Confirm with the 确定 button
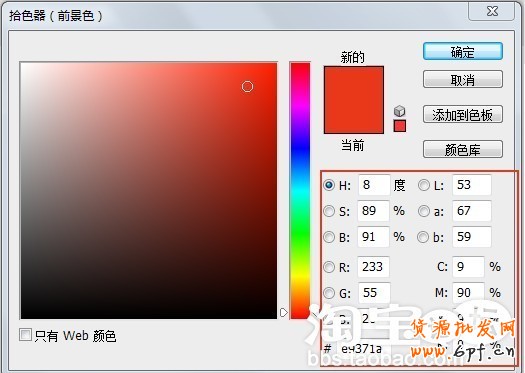Viewport: 525px width, 373px height. tap(463, 52)
